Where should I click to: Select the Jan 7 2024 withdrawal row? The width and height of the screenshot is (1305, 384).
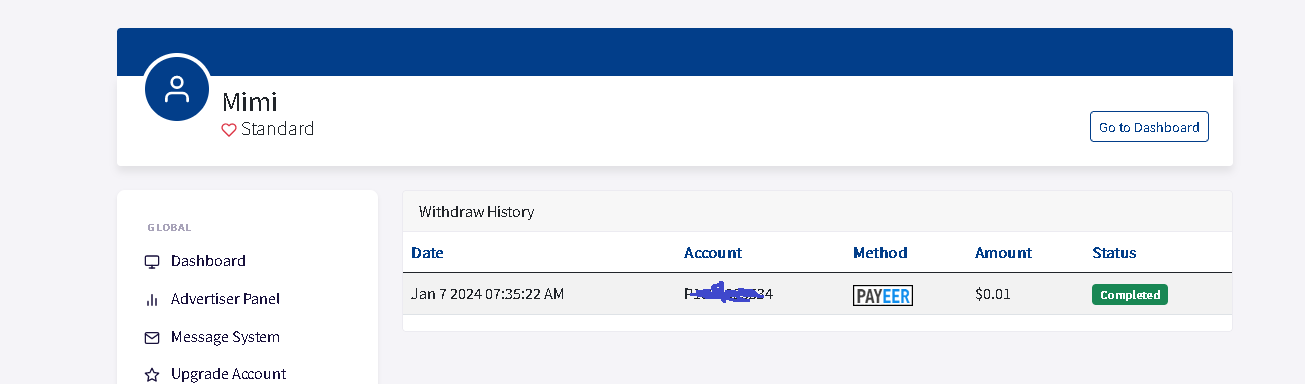[x=817, y=295]
